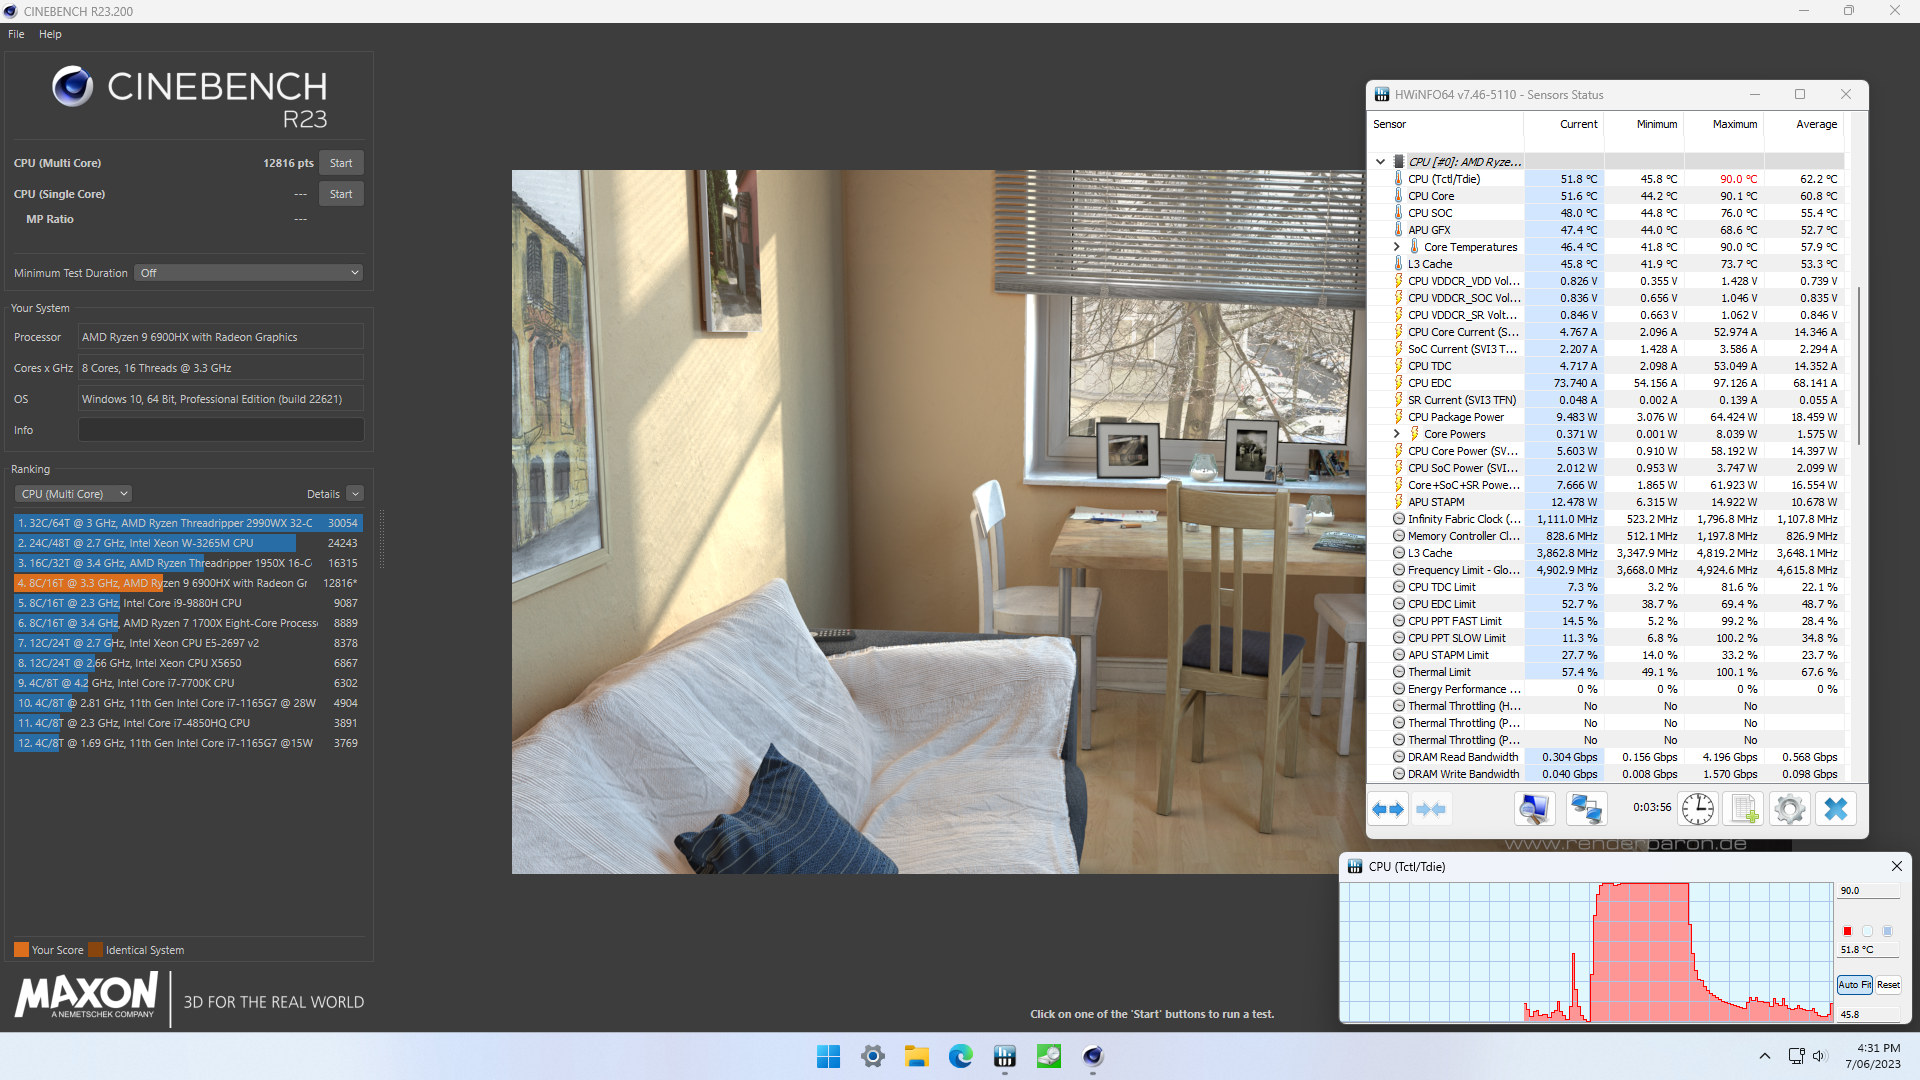Select ranking row Core i7-7700K
The height and width of the screenshot is (1080, 1920).
click(x=188, y=683)
